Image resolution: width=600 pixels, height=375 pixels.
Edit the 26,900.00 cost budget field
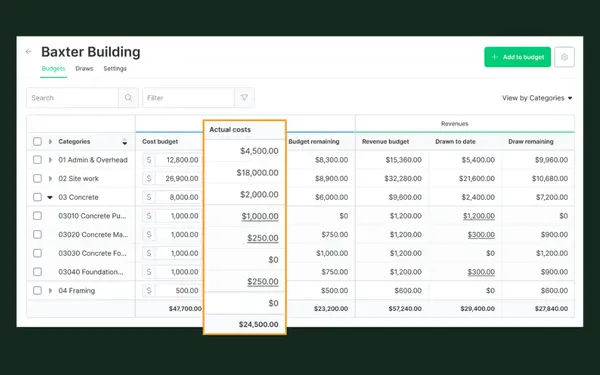pos(178,179)
